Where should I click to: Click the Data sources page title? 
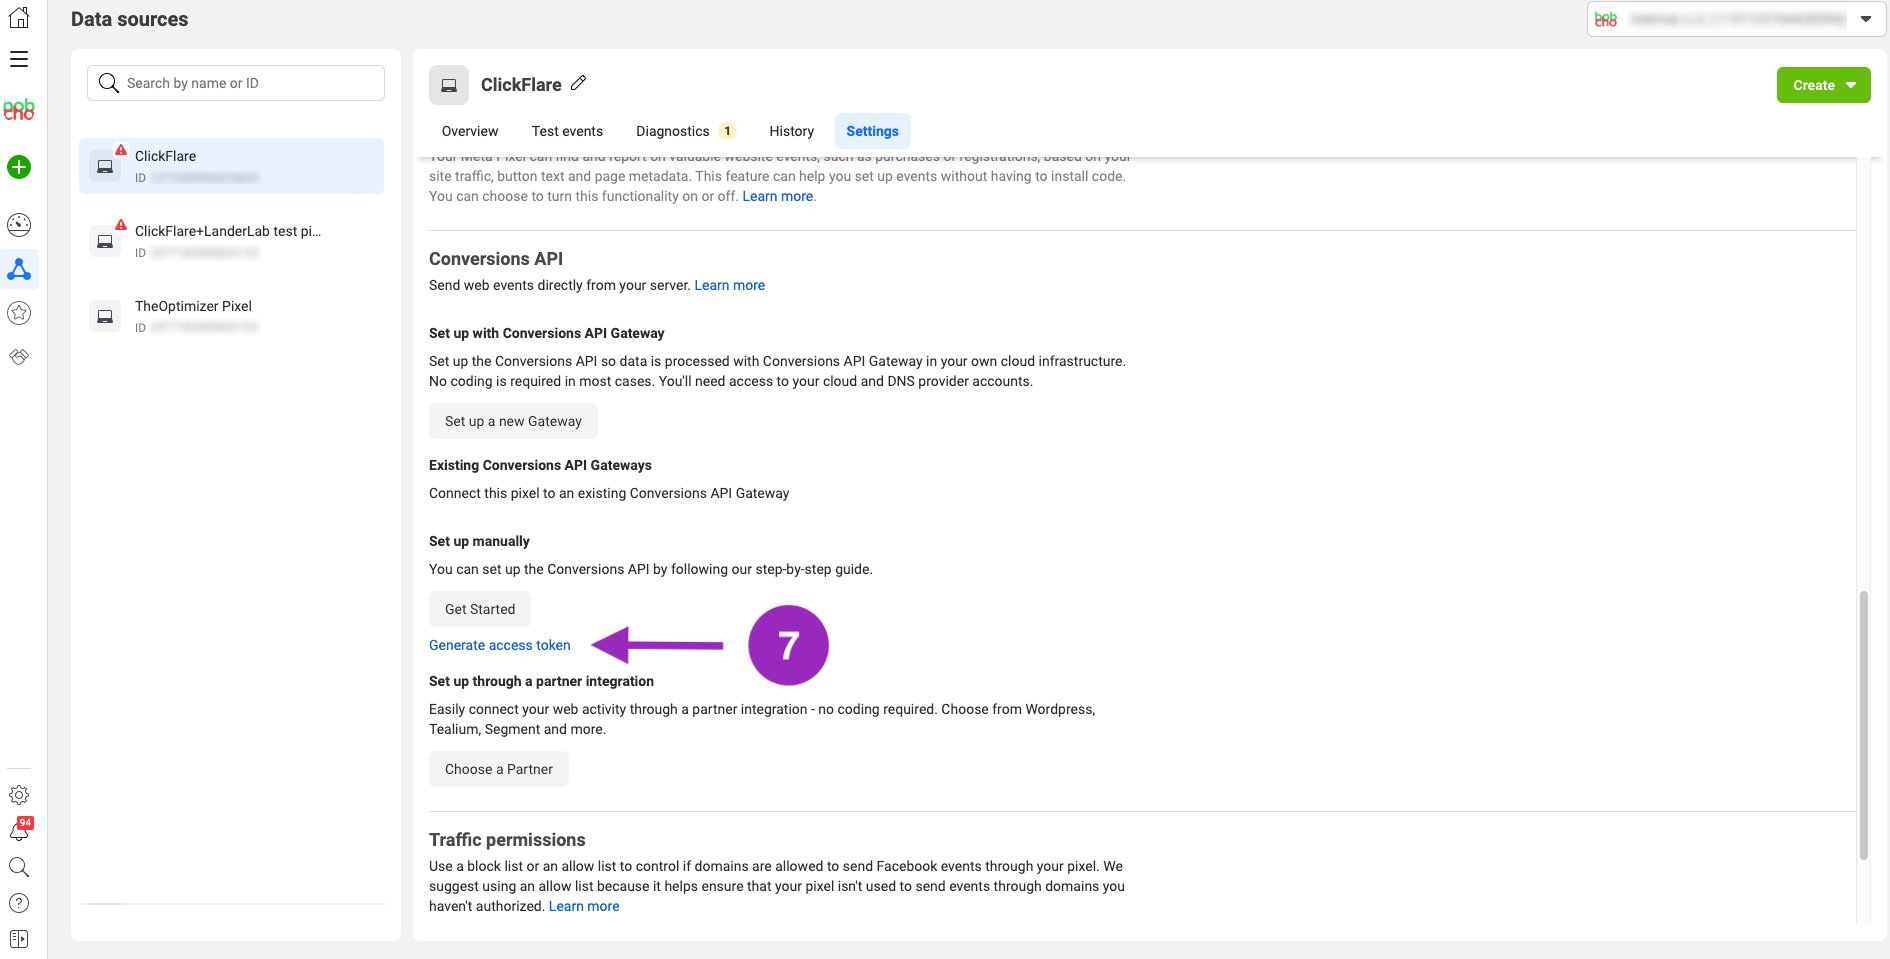click(x=130, y=19)
